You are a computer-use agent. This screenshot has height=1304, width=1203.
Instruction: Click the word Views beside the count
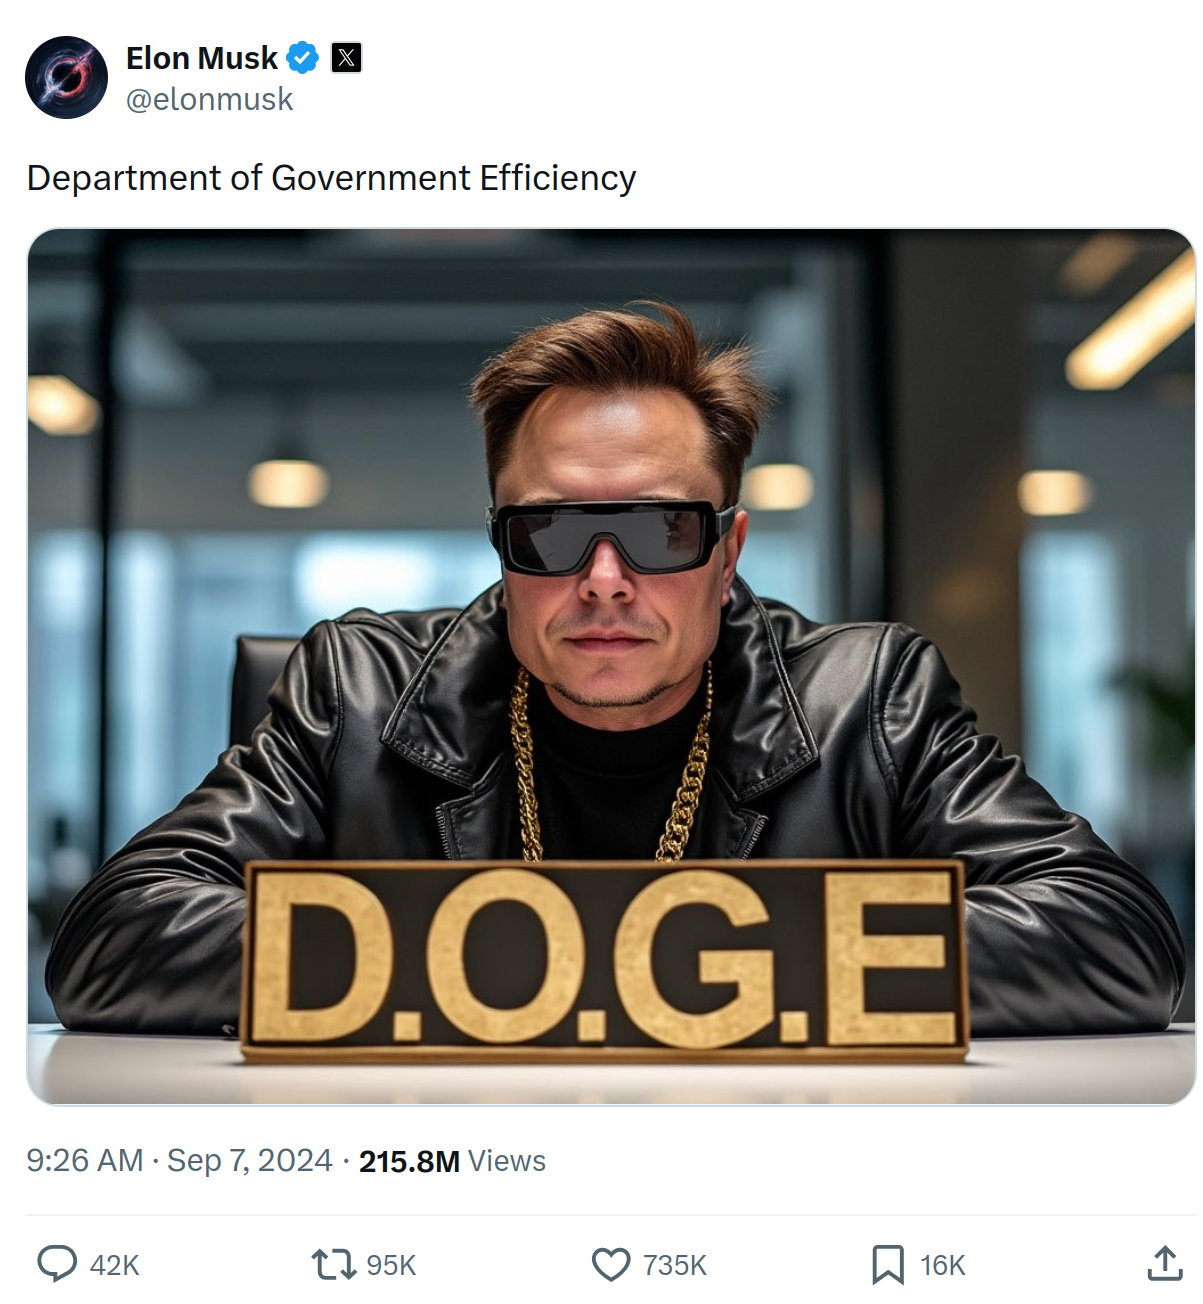click(507, 1161)
